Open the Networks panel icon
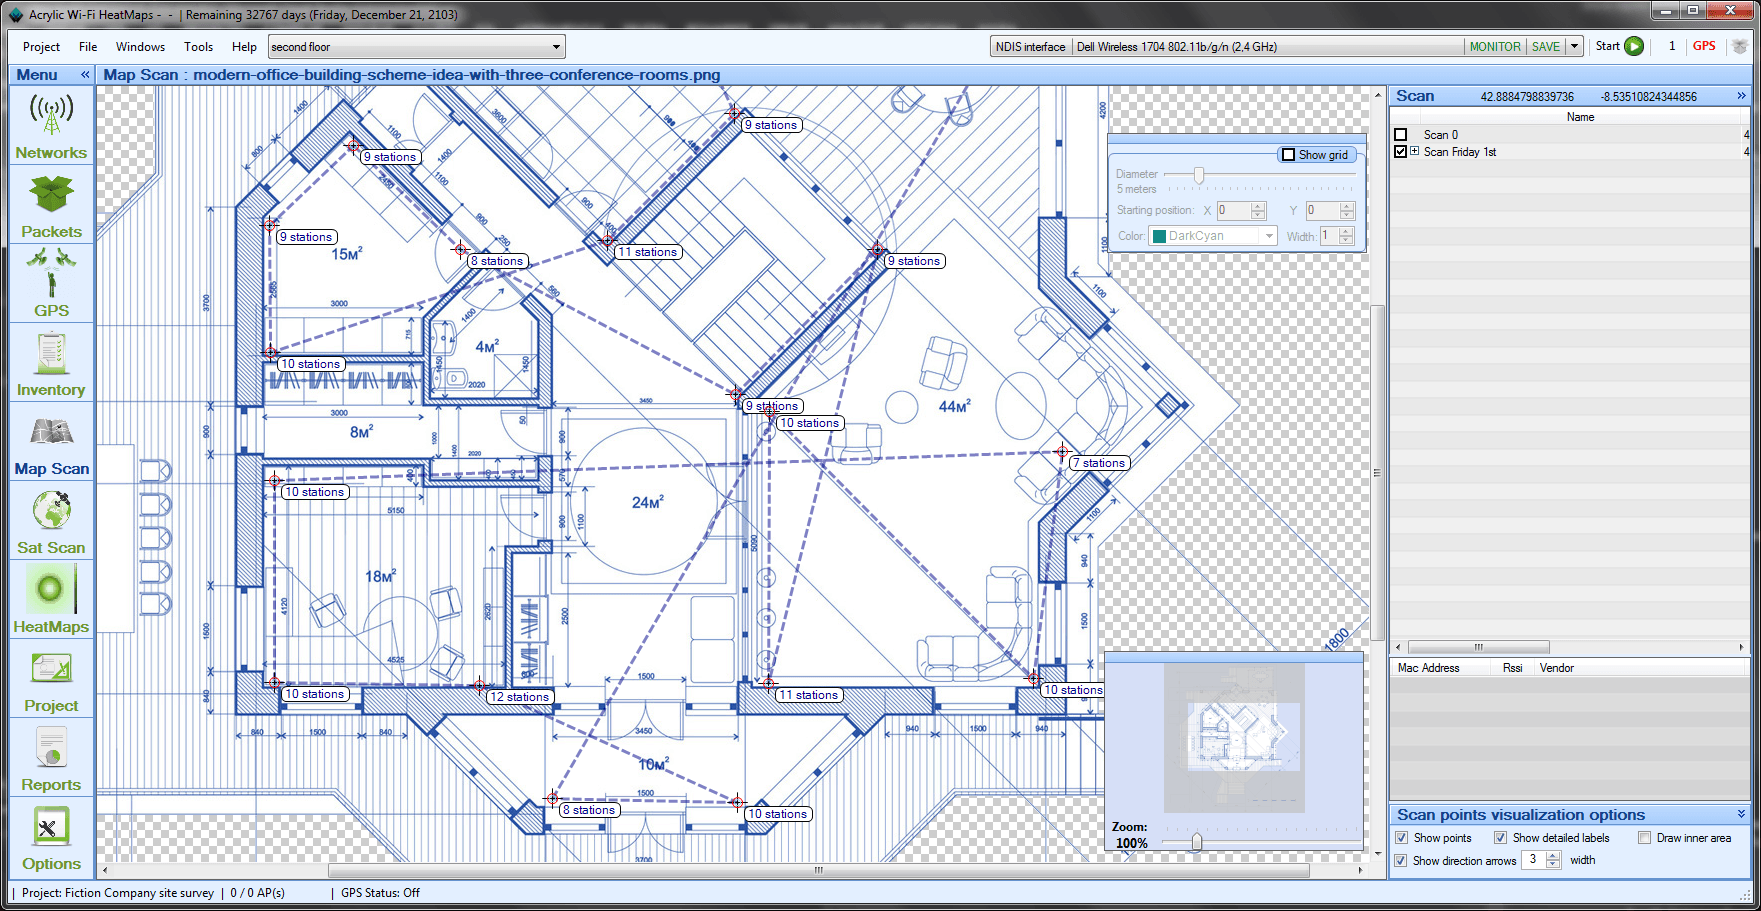Image resolution: width=1761 pixels, height=911 pixels. pyautogui.click(x=51, y=116)
